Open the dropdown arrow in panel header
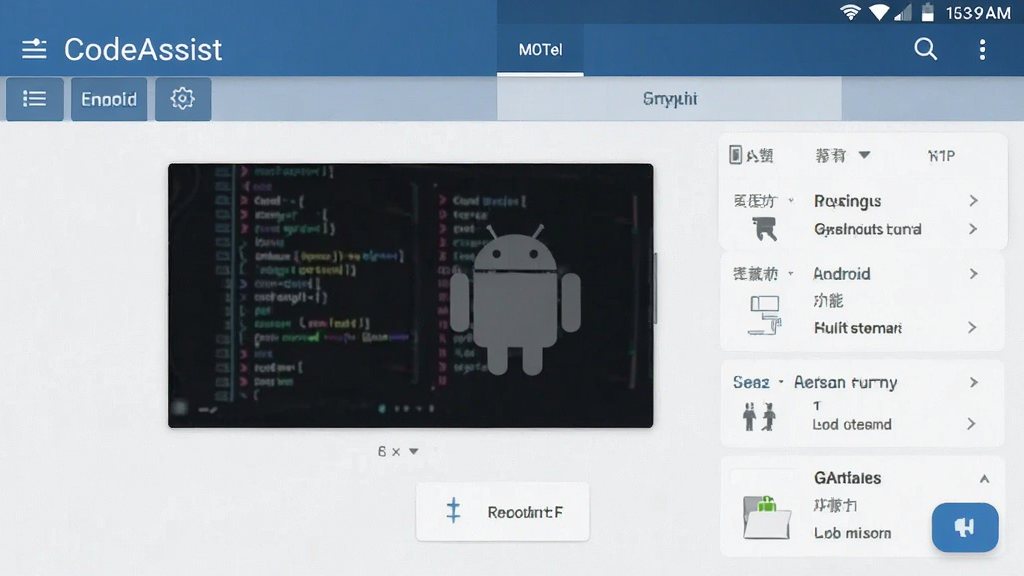Image resolution: width=1024 pixels, height=576 pixels. (865, 155)
